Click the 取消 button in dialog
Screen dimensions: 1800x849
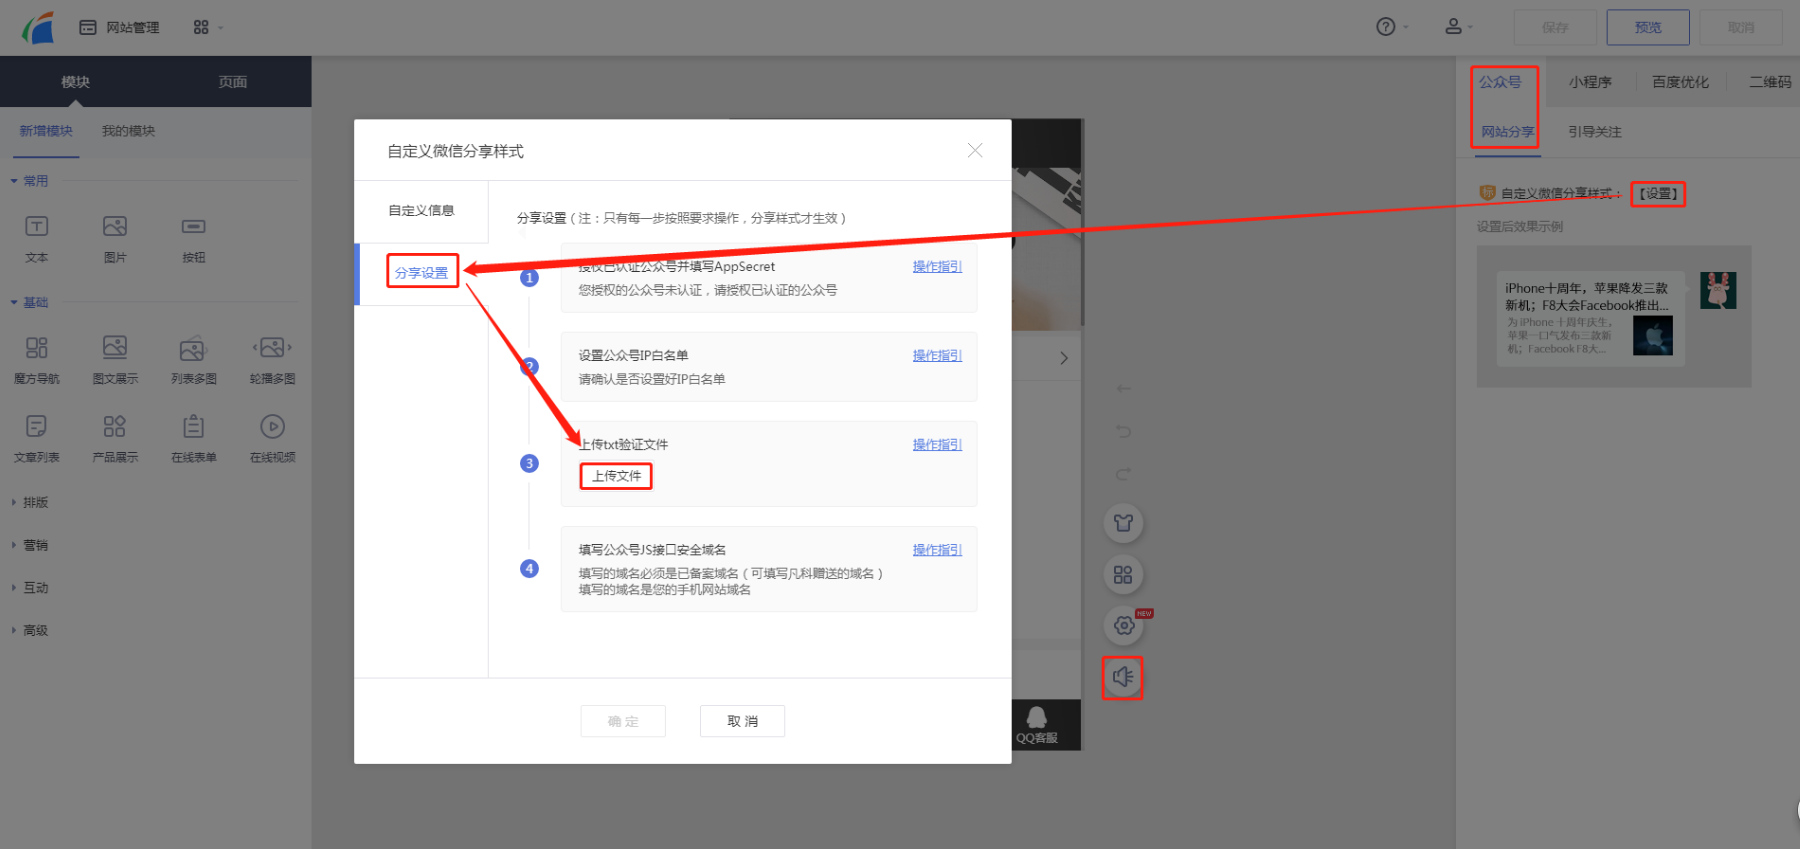pos(742,721)
